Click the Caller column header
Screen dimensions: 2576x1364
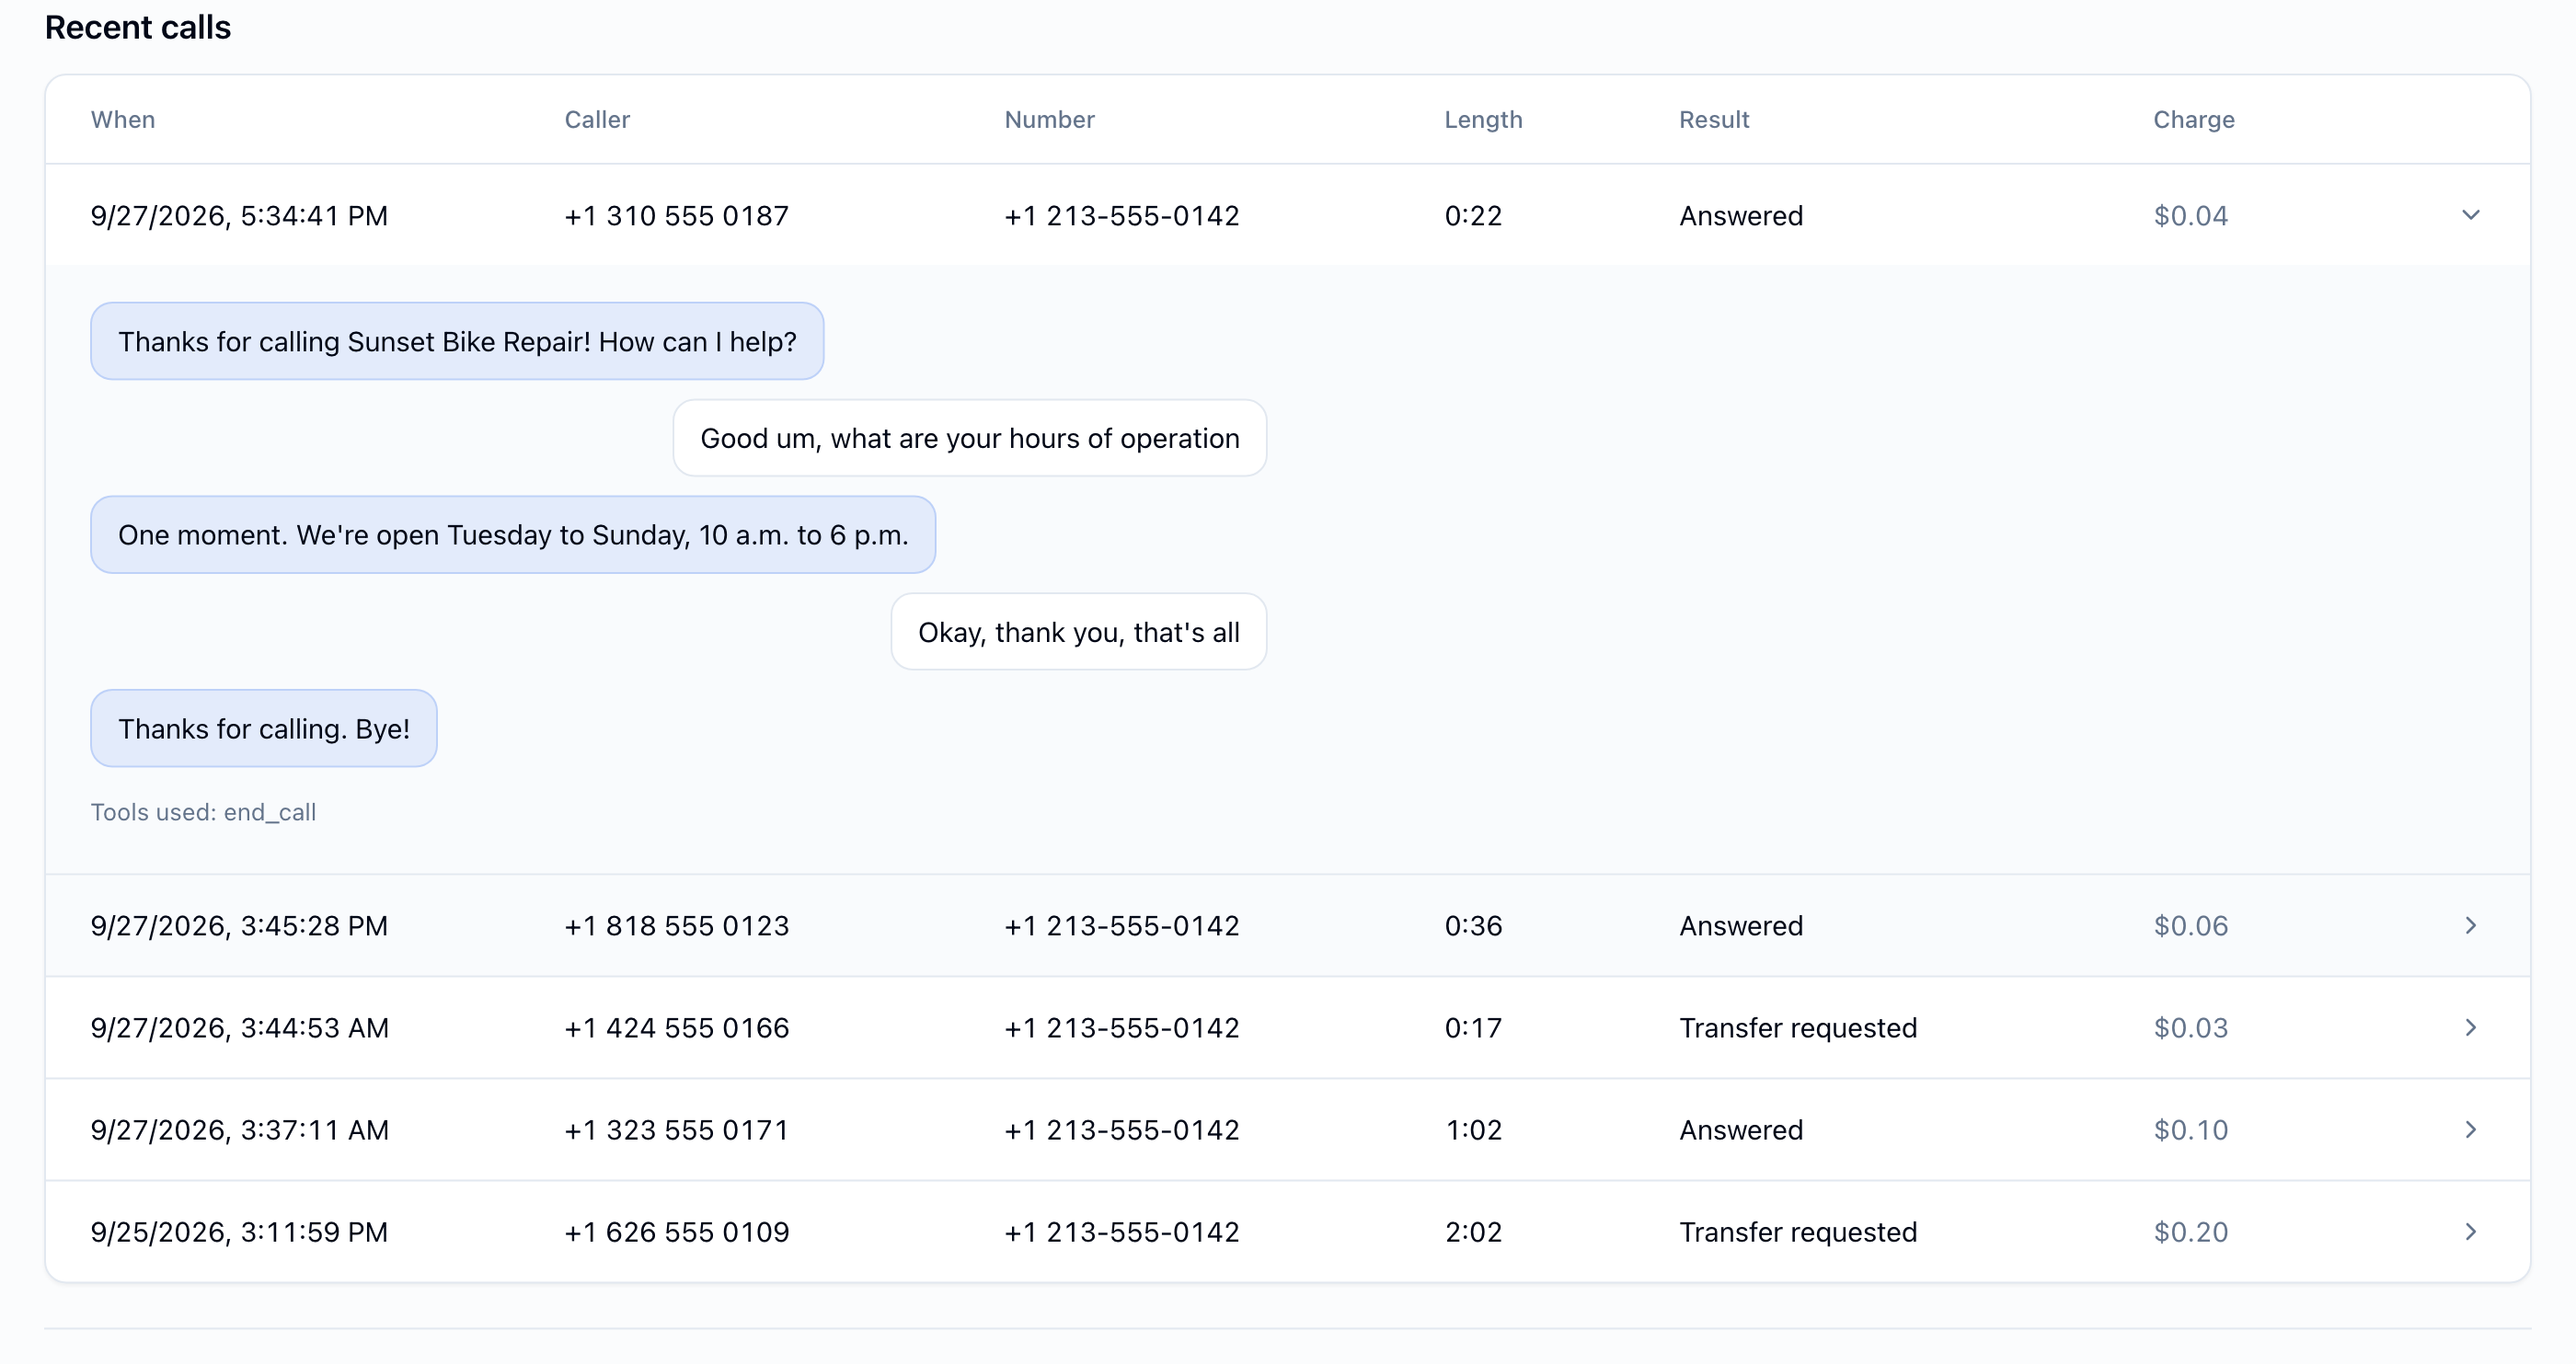pyautogui.click(x=597, y=119)
